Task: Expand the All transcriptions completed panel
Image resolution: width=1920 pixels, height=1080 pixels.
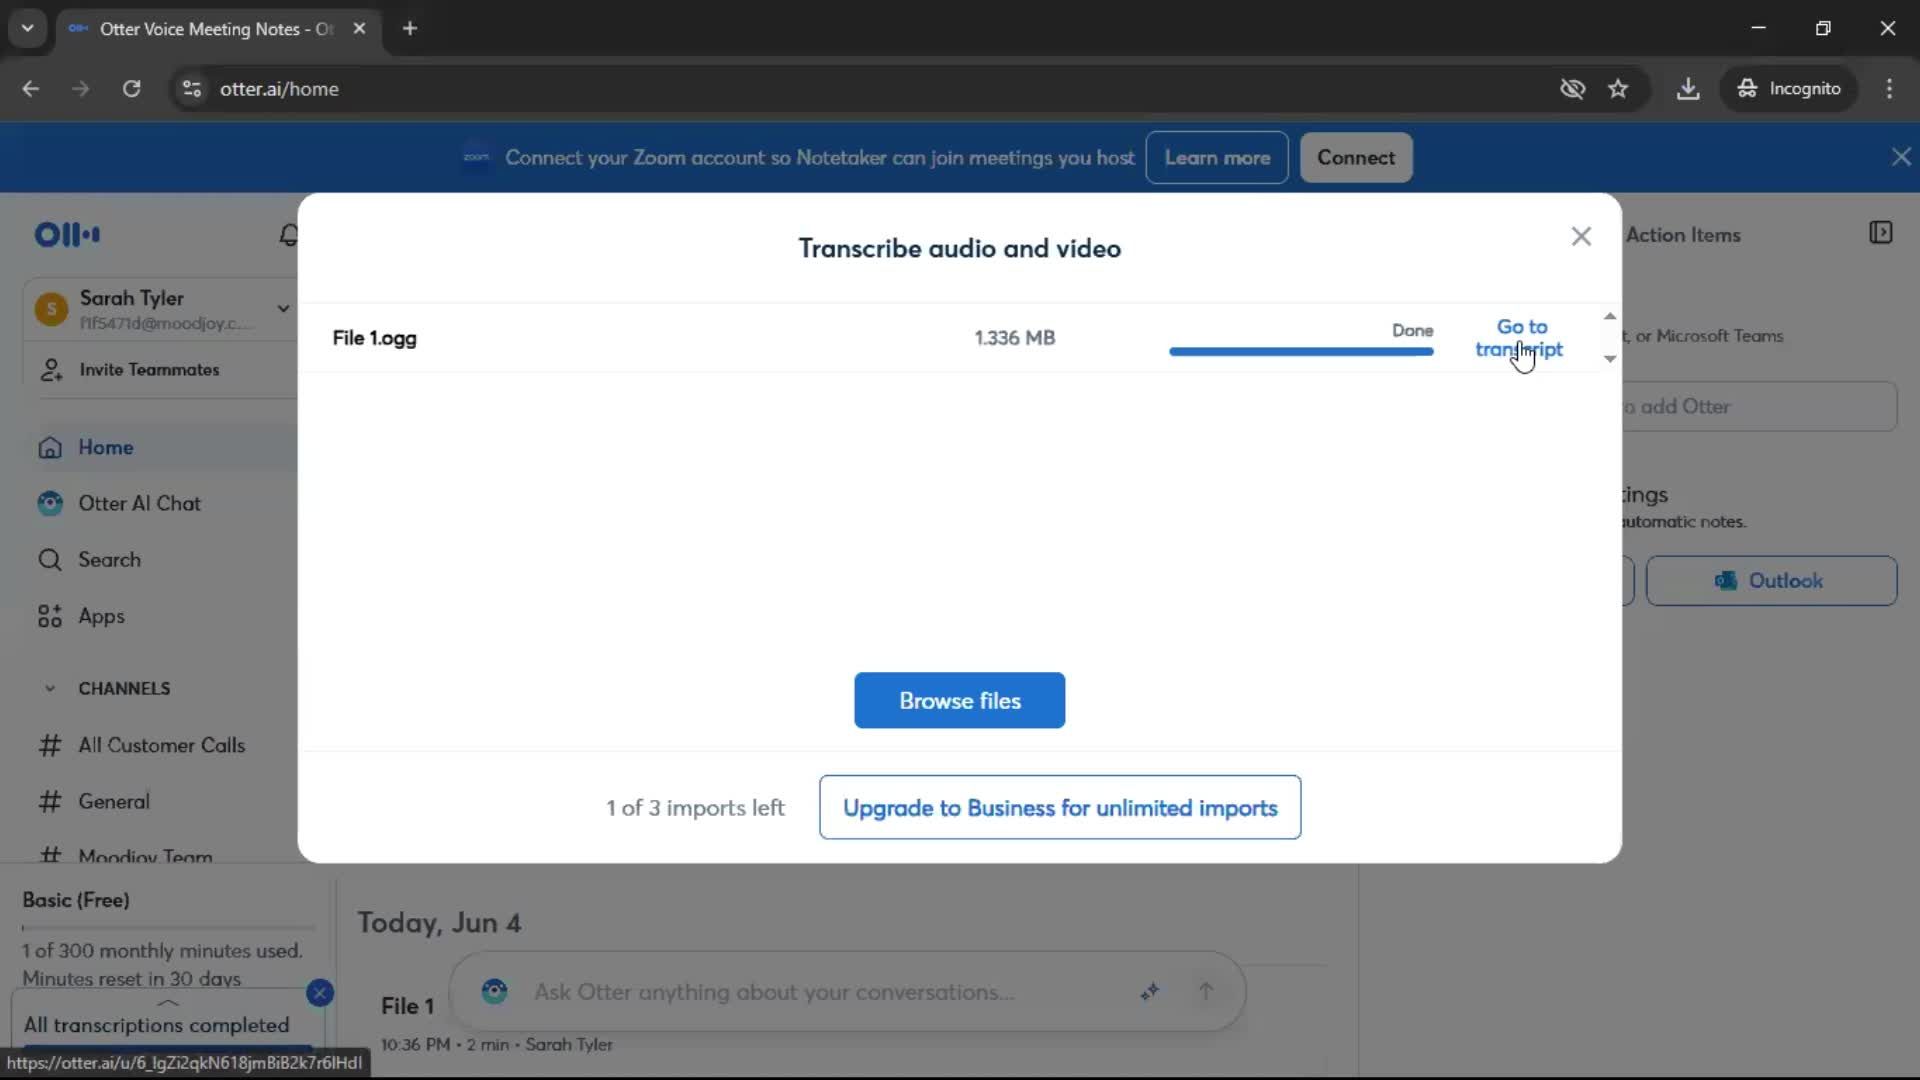Action: click(x=168, y=1002)
